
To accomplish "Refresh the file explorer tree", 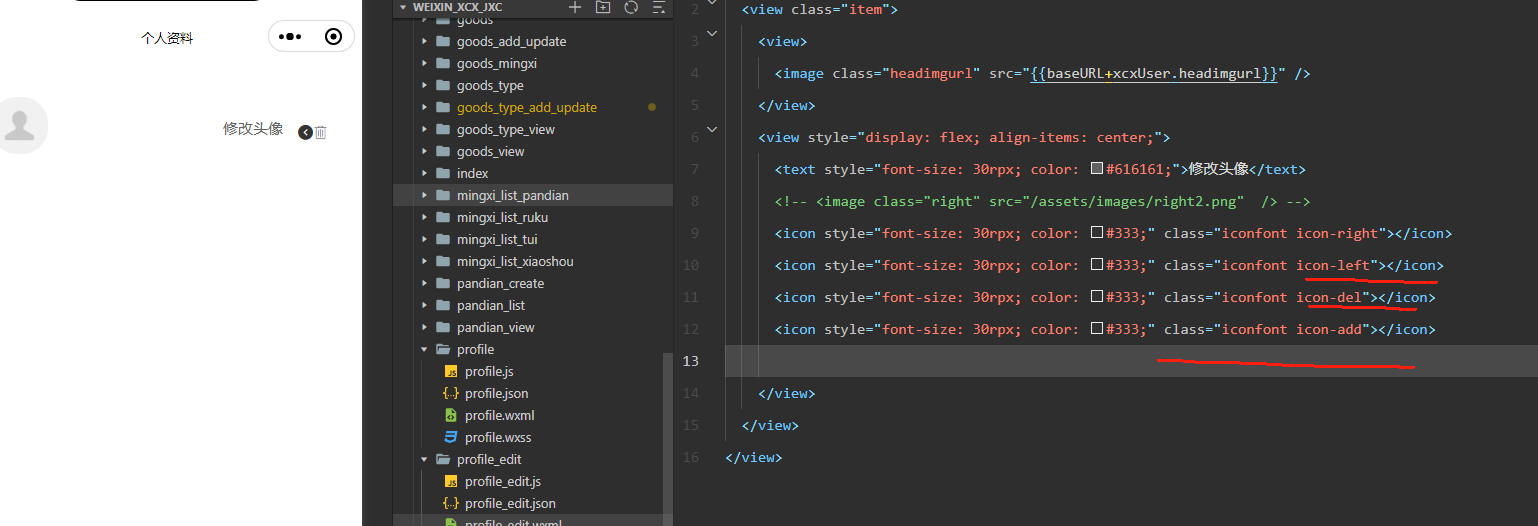I will (x=631, y=7).
